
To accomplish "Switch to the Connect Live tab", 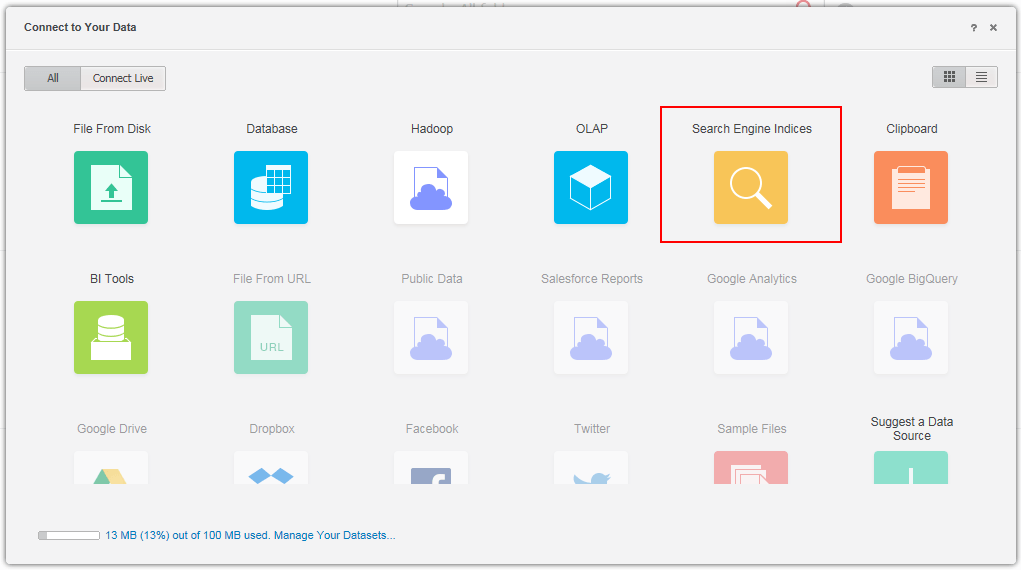I will (123, 78).
